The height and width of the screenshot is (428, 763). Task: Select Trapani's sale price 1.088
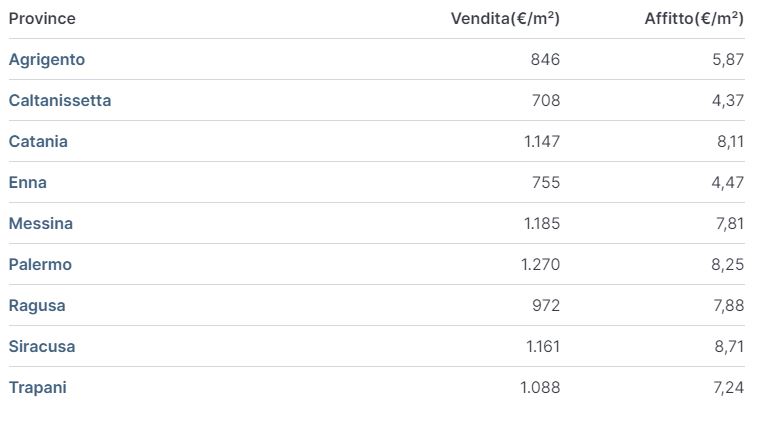[x=540, y=388]
